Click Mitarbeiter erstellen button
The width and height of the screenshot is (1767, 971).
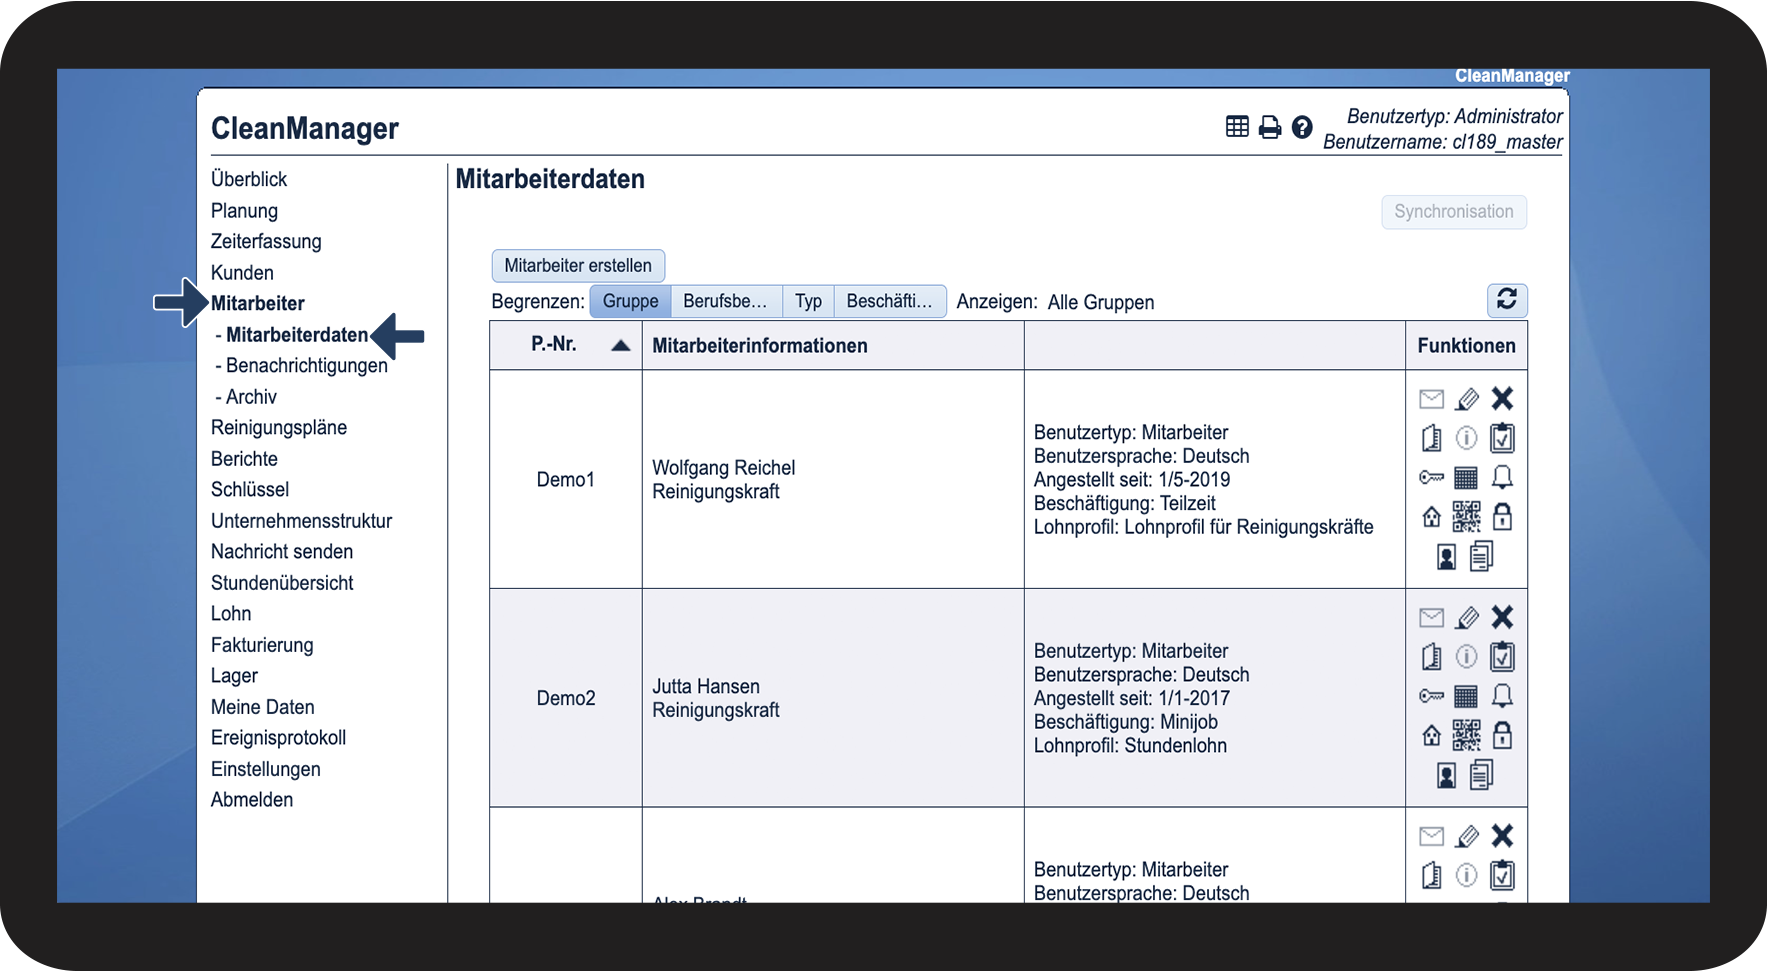(x=578, y=266)
